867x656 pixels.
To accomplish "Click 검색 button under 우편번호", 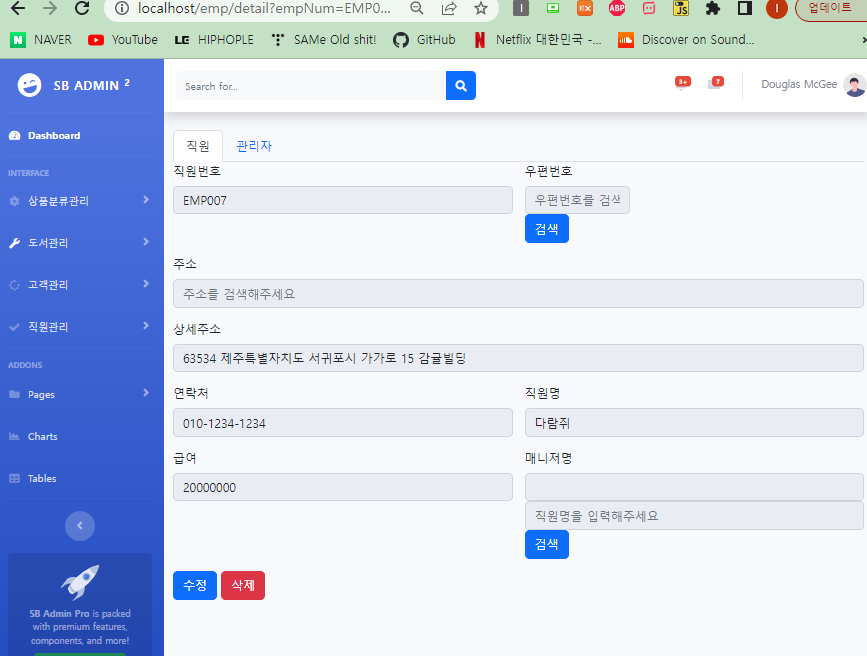I will tap(547, 229).
